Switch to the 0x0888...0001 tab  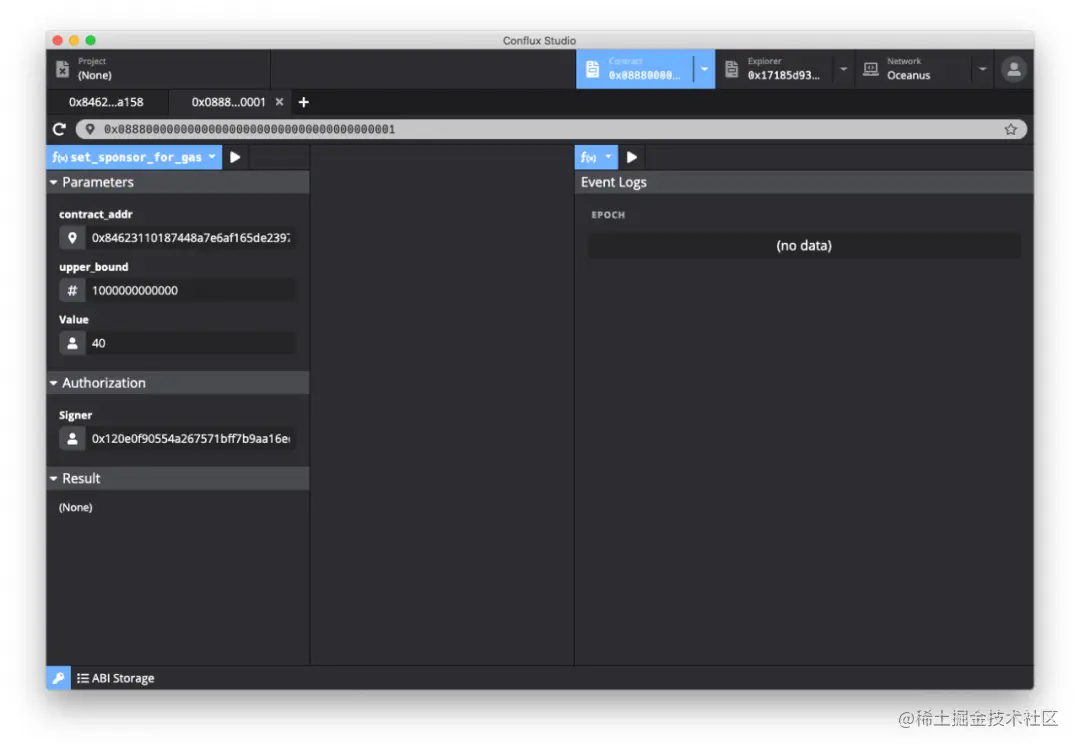(228, 102)
